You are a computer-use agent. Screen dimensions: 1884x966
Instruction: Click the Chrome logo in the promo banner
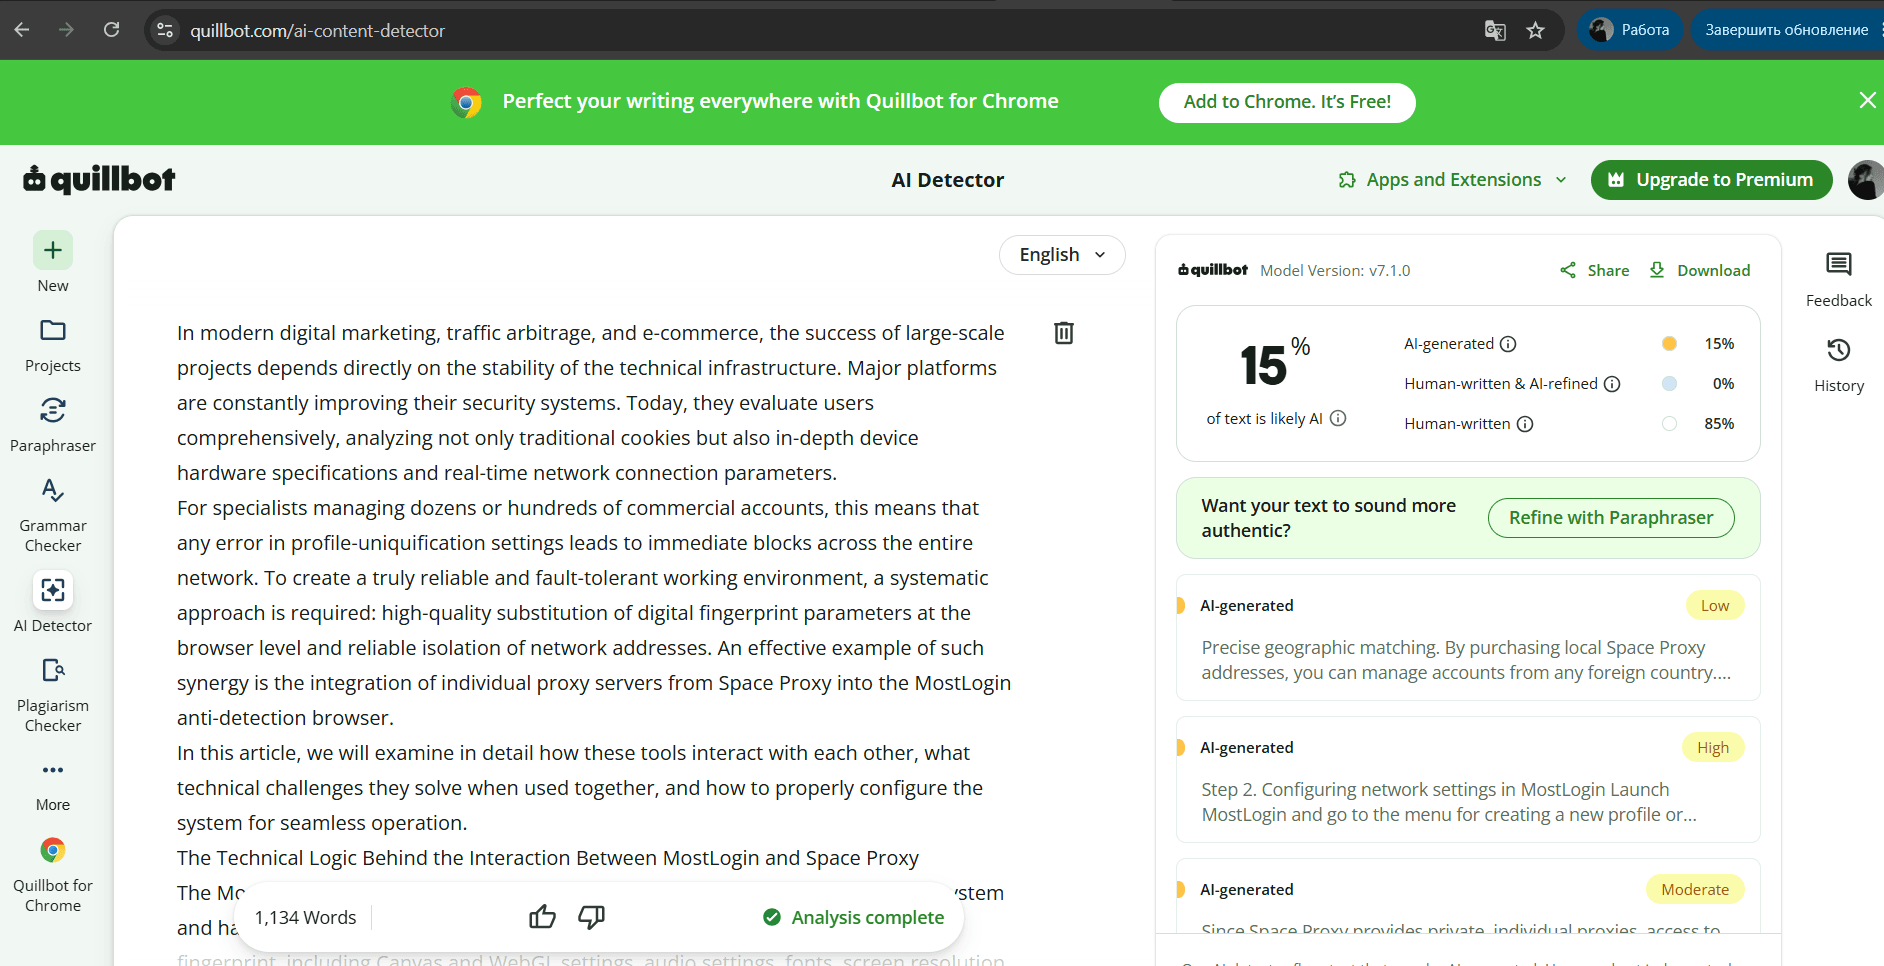[x=466, y=102]
